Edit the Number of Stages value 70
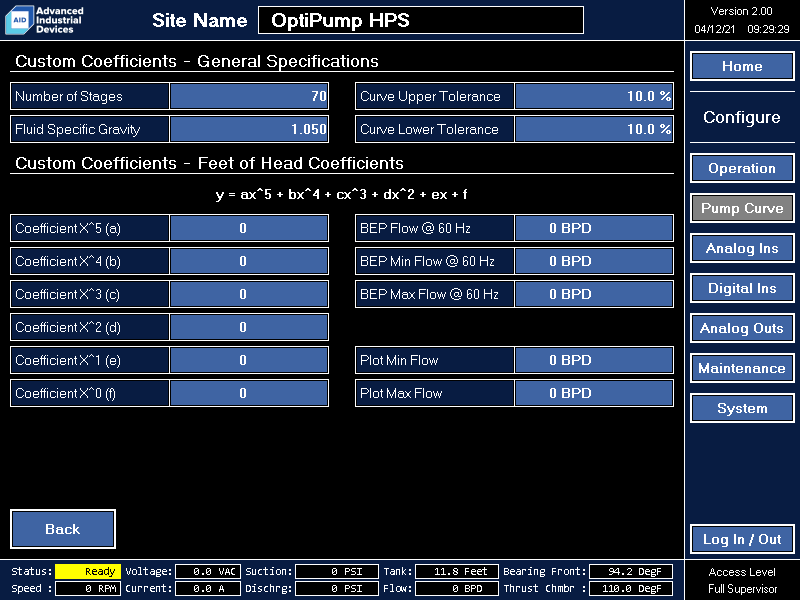This screenshot has width=800, height=600. pyautogui.click(x=249, y=96)
